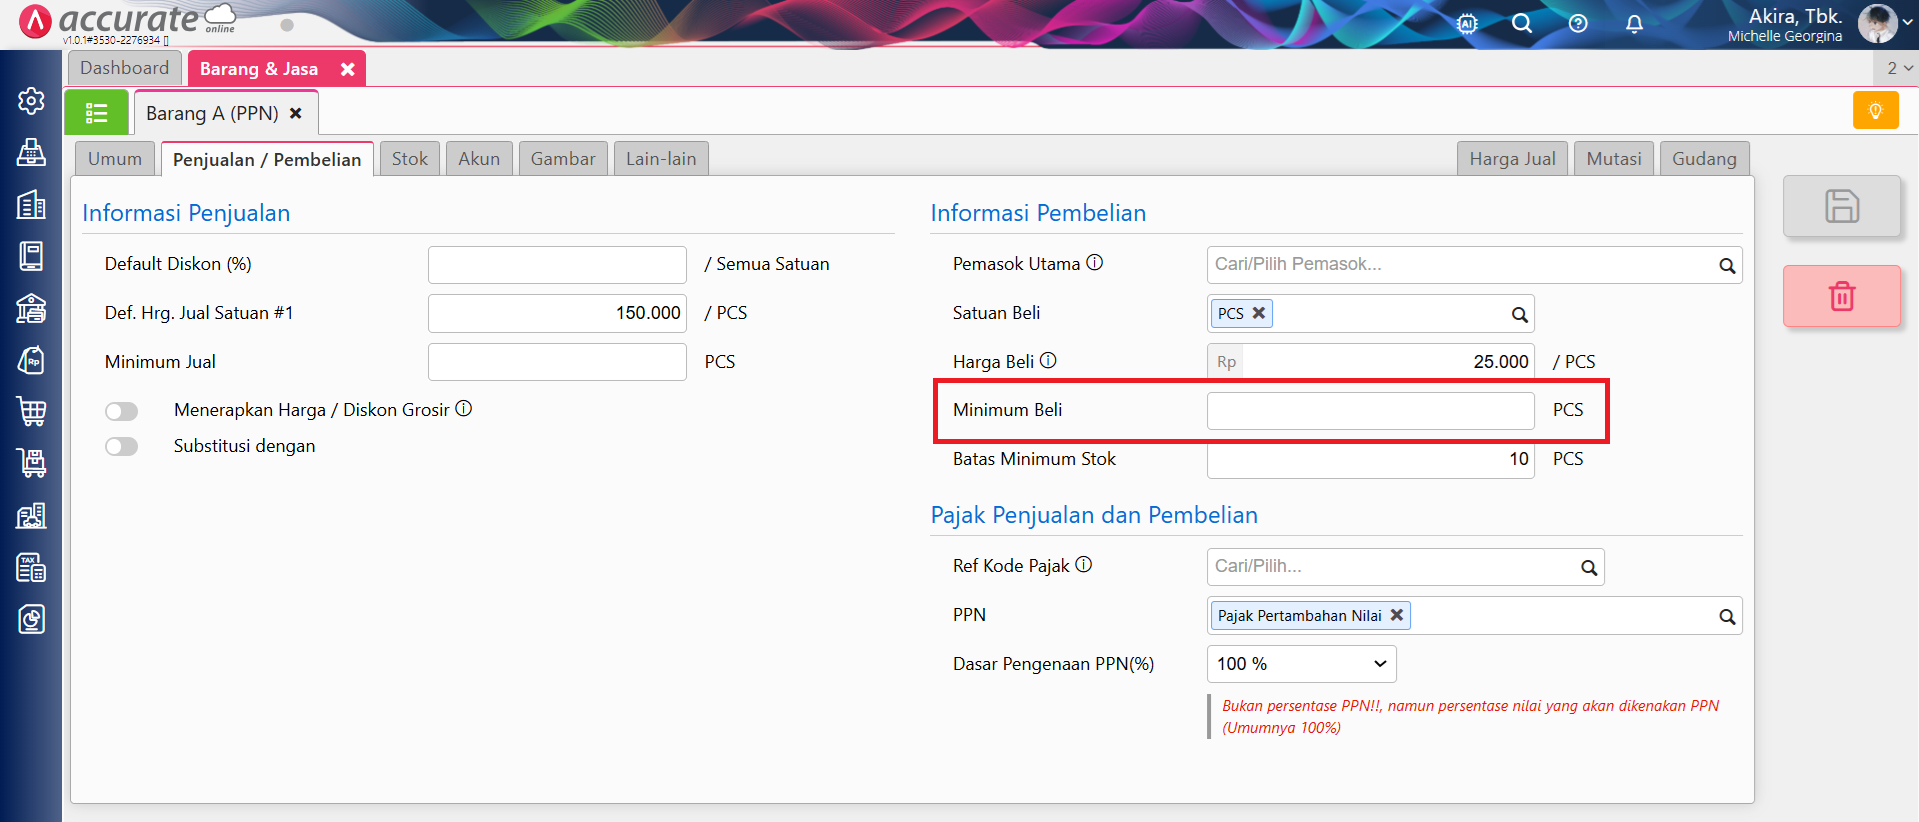Enable Menerapkan Harga / Diskon Grosir toggle
This screenshot has width=1919, height=822.
122,411
